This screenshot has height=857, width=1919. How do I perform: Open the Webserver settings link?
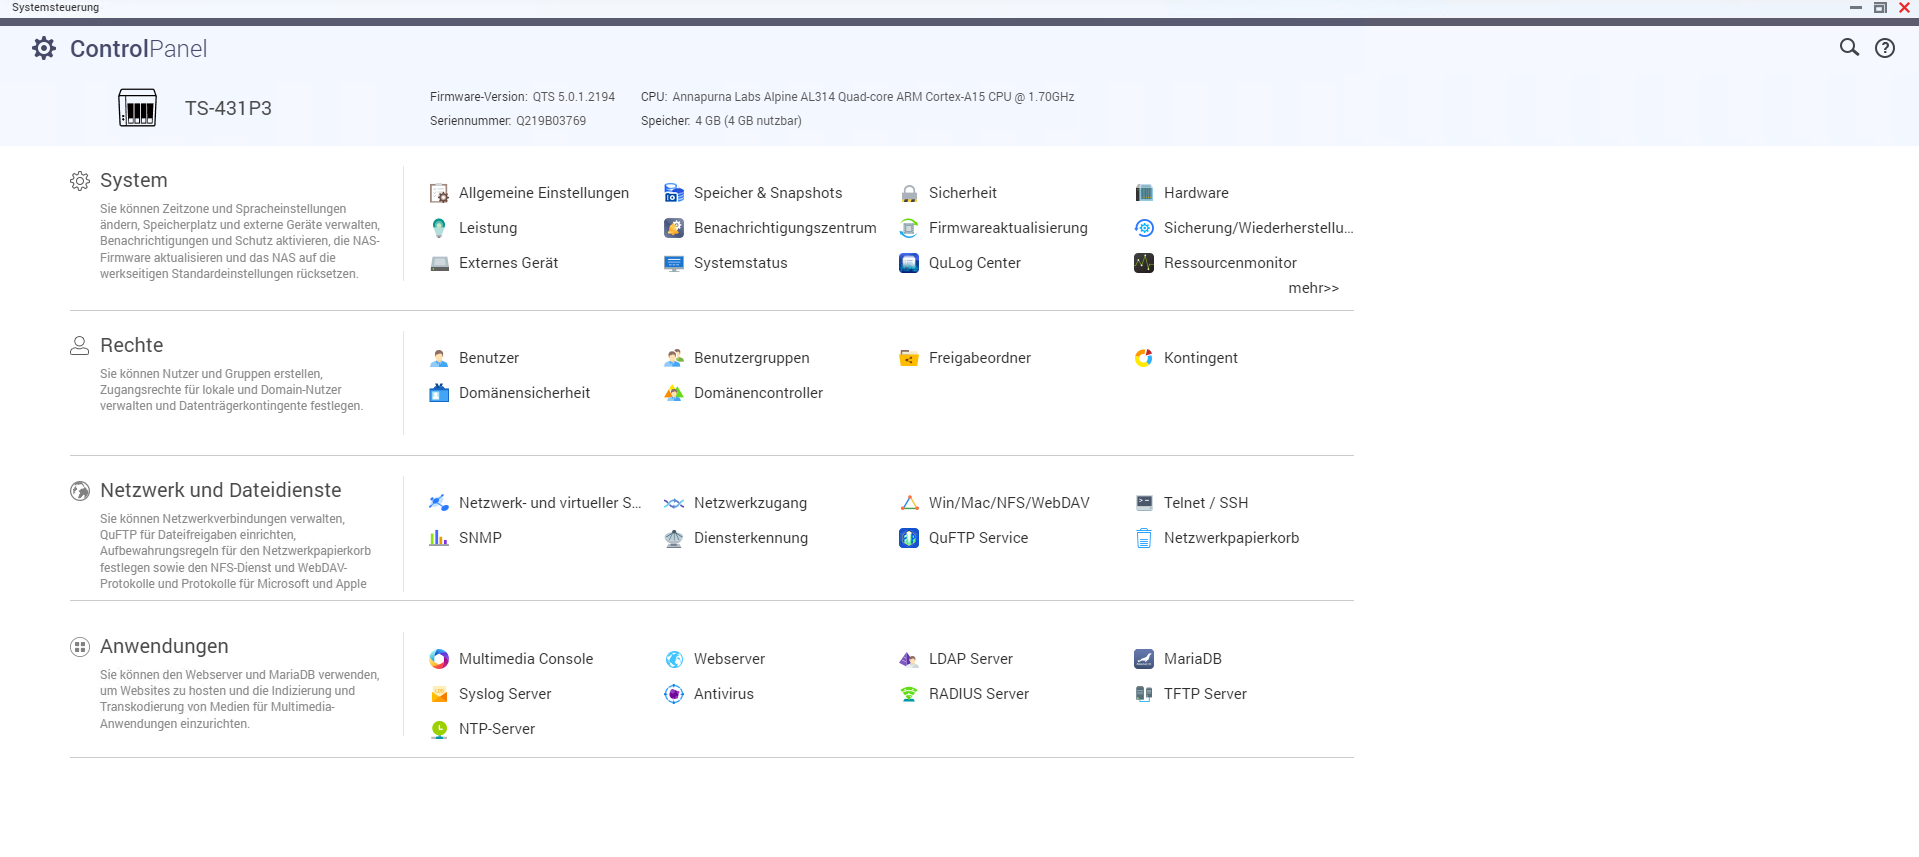[729, 659]
